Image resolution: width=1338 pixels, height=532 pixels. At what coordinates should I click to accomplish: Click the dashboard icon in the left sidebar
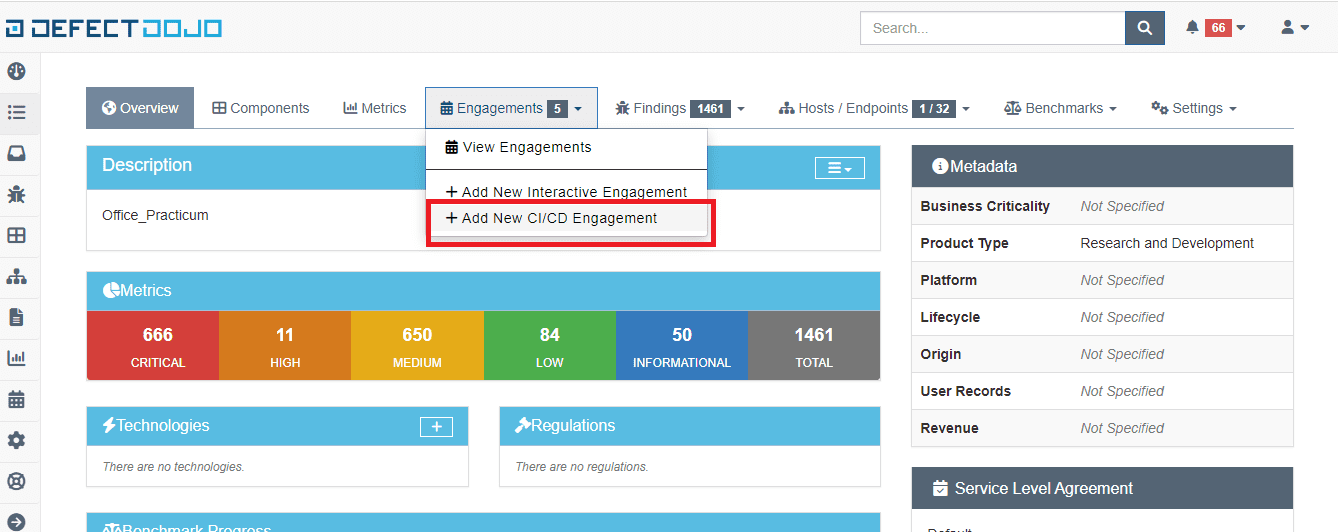click(16, 71)
